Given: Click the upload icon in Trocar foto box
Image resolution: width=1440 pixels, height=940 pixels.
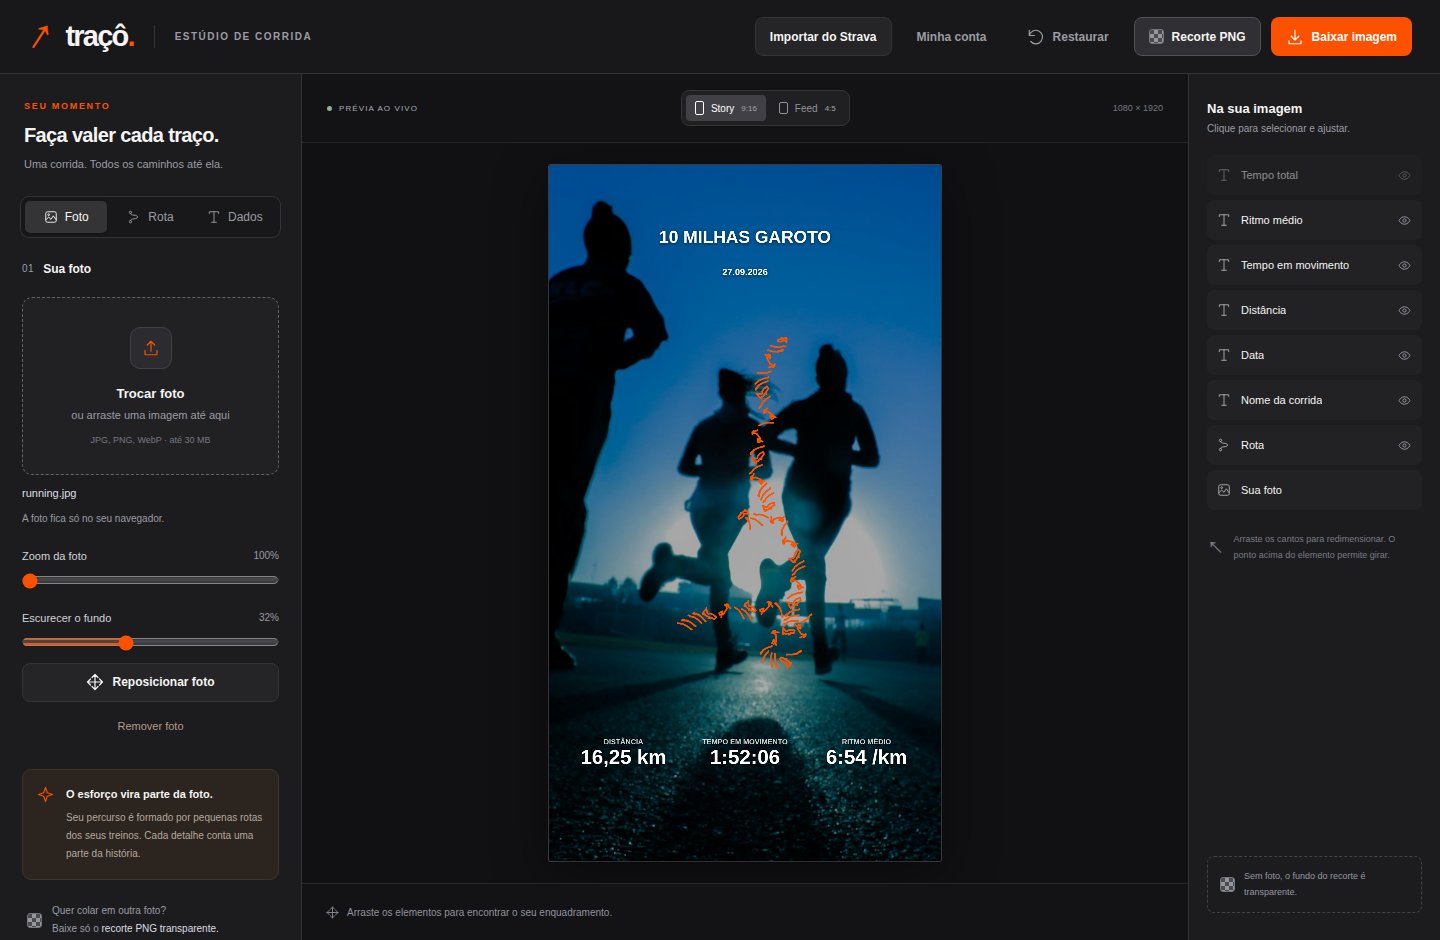Looking at the screenshot, I should pyautogui.click(x=151, y=348).
